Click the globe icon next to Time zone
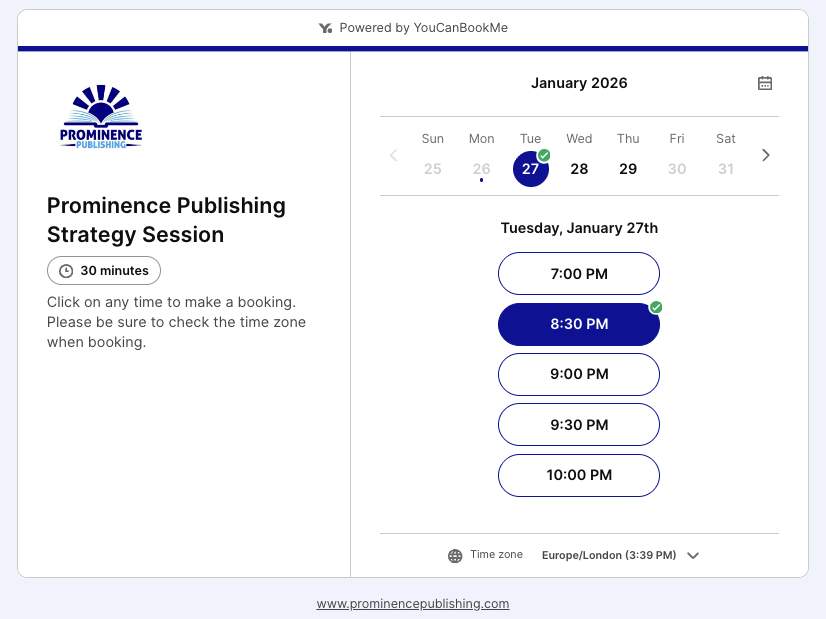 [455, 555]
